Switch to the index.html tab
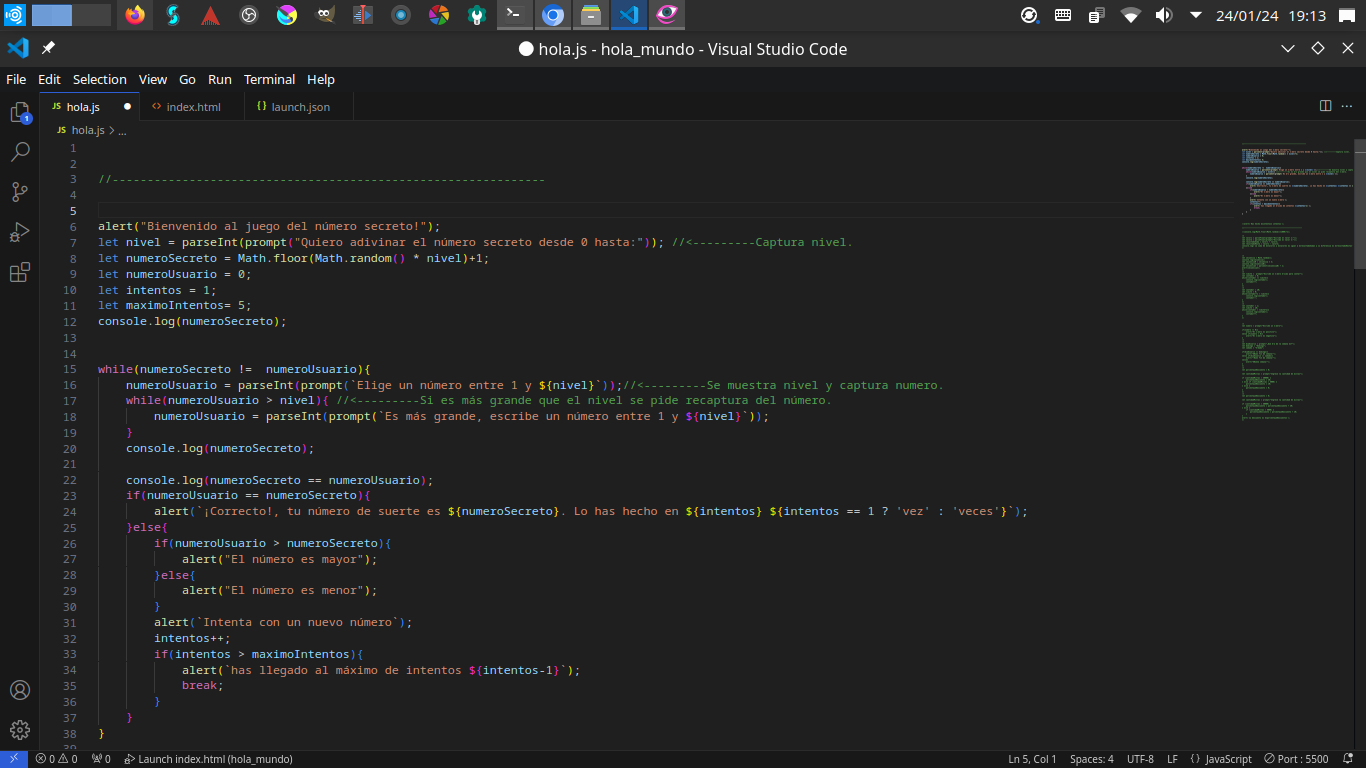The image size is (1366, 768). click(192, 106)
